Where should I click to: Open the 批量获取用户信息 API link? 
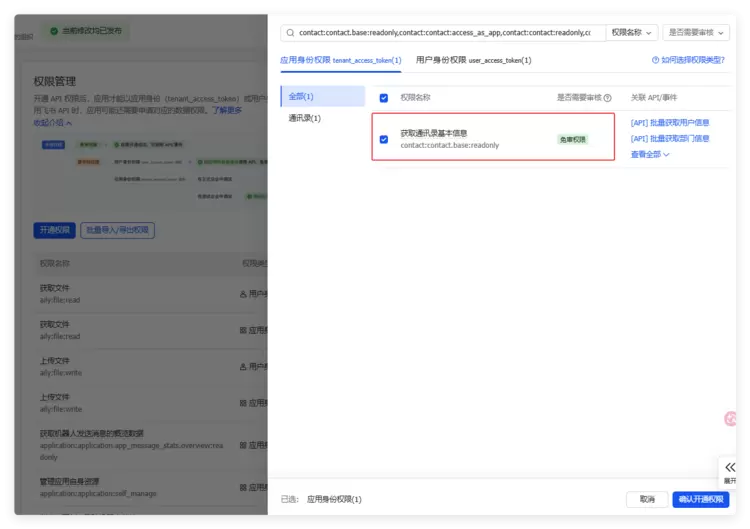[670, 123]
